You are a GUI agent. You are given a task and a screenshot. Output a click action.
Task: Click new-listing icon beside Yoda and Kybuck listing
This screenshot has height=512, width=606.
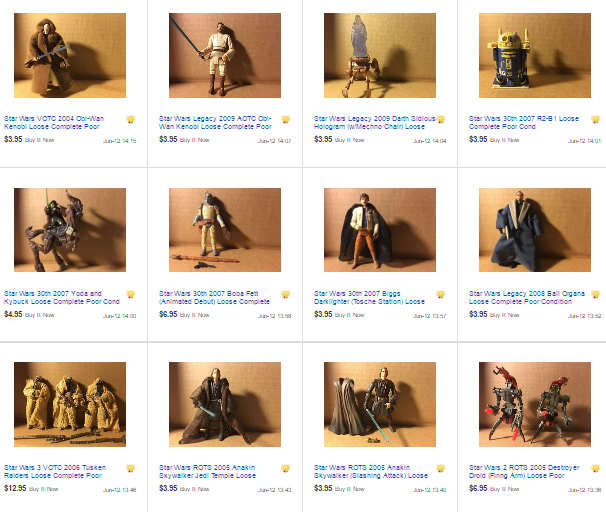[131, 294]
